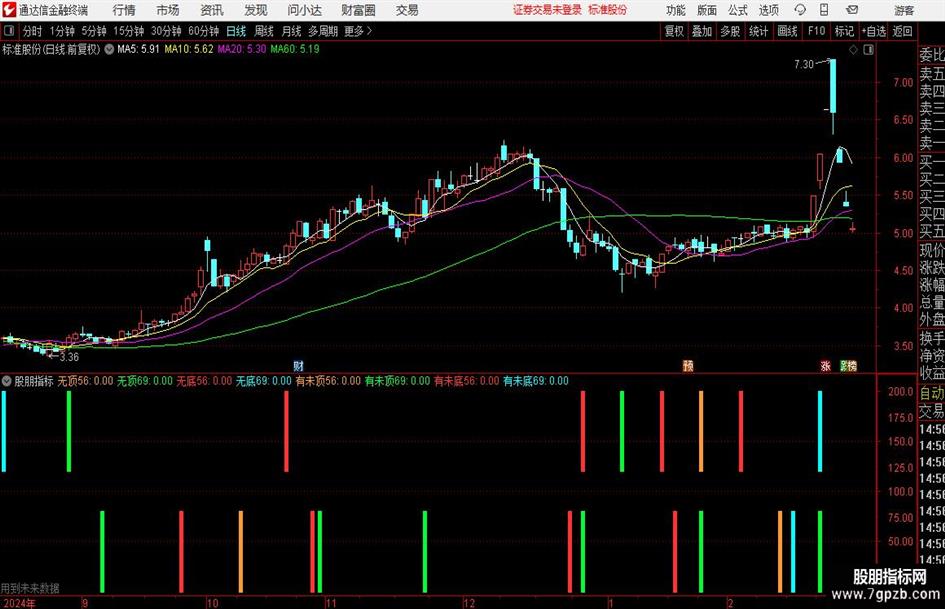Viewport: 945px width, 609px height.
Task: Click the 复权 toolbar button
Action: click(x=674, y=31)
